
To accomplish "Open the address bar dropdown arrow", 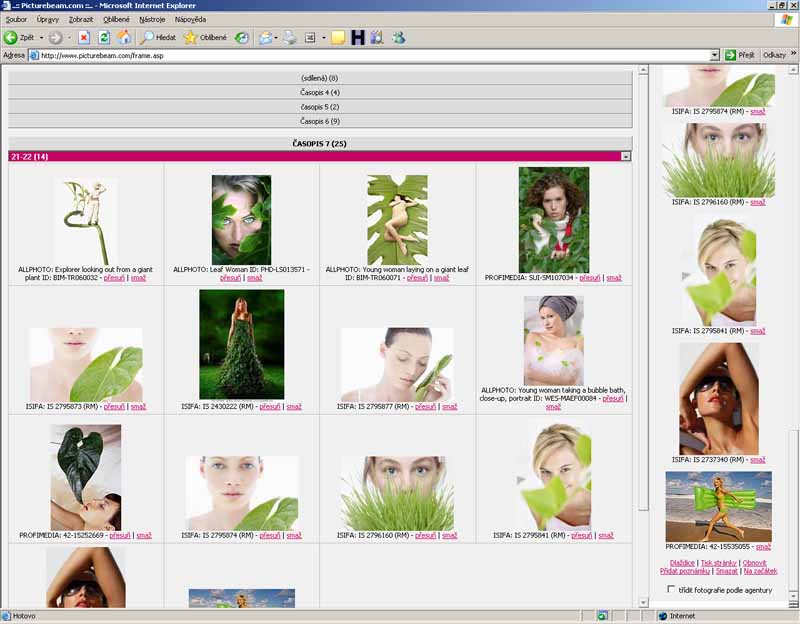I will click(x=714, y=55).
